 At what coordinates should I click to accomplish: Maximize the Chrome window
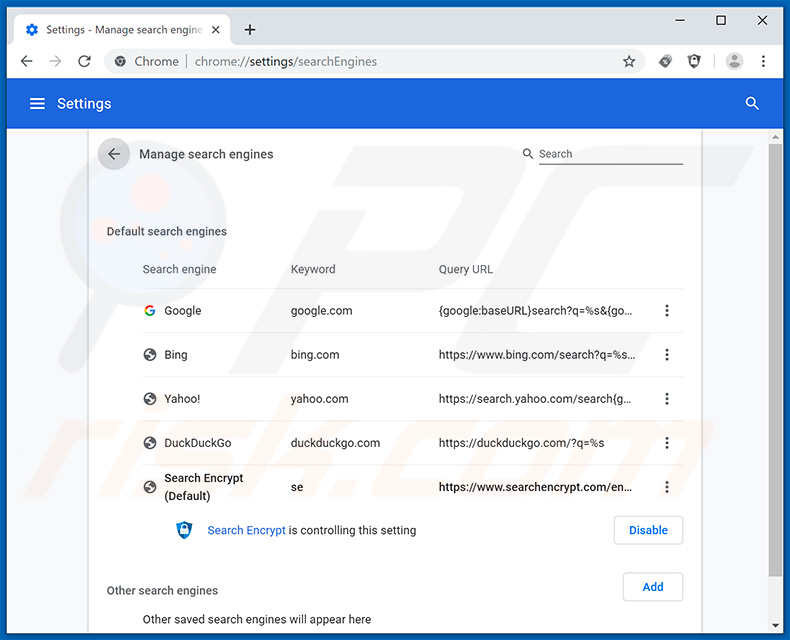721,20
